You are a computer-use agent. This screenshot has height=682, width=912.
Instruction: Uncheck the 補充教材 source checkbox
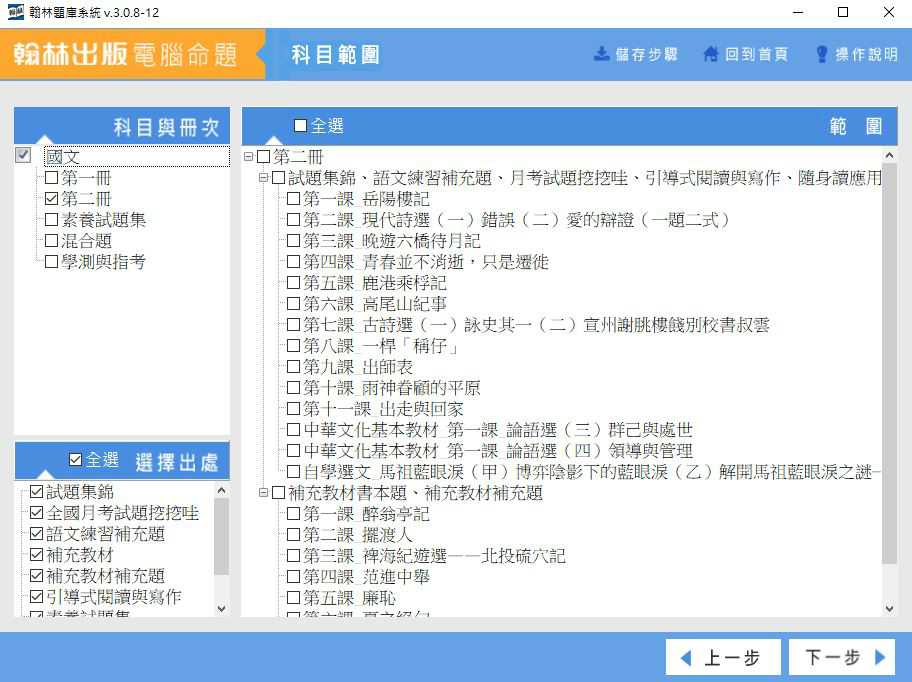36,555
